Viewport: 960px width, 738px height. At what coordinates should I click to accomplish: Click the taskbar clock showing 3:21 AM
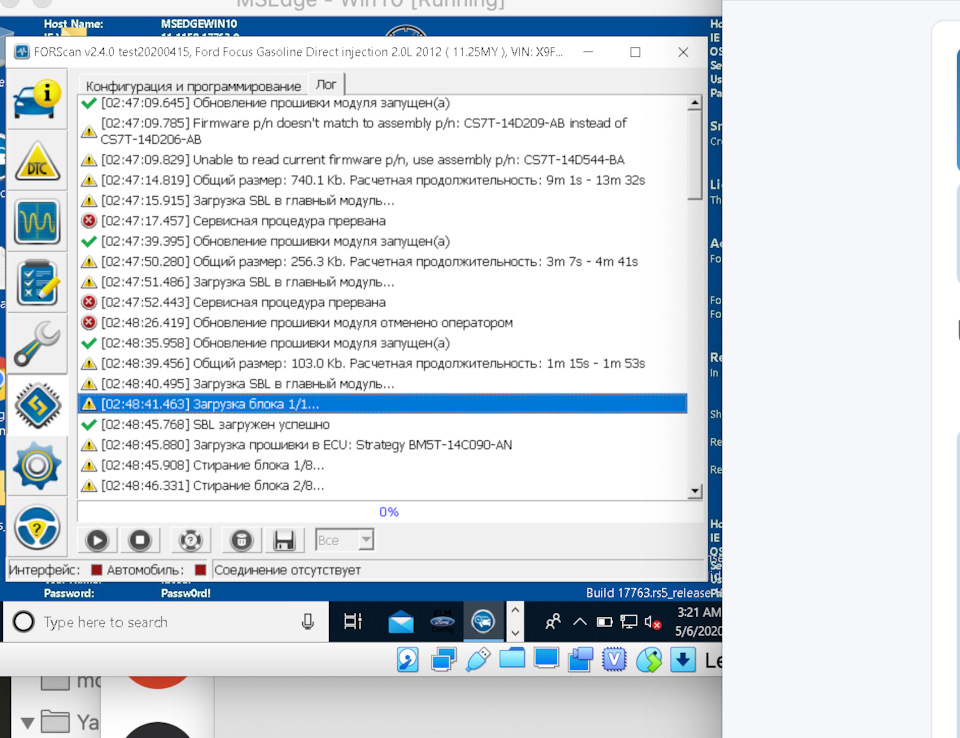[x=698, y=621]
